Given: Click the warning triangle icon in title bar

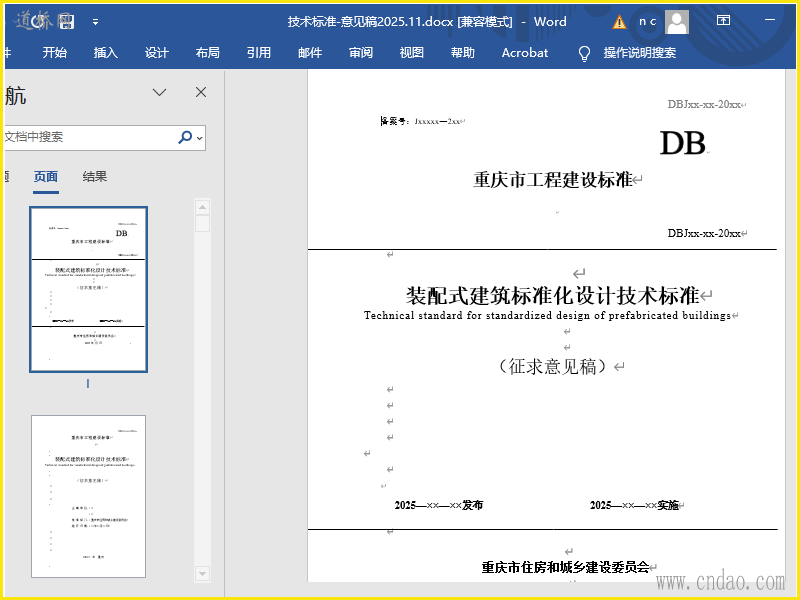Looking at the screenshot, I should 620,22.
